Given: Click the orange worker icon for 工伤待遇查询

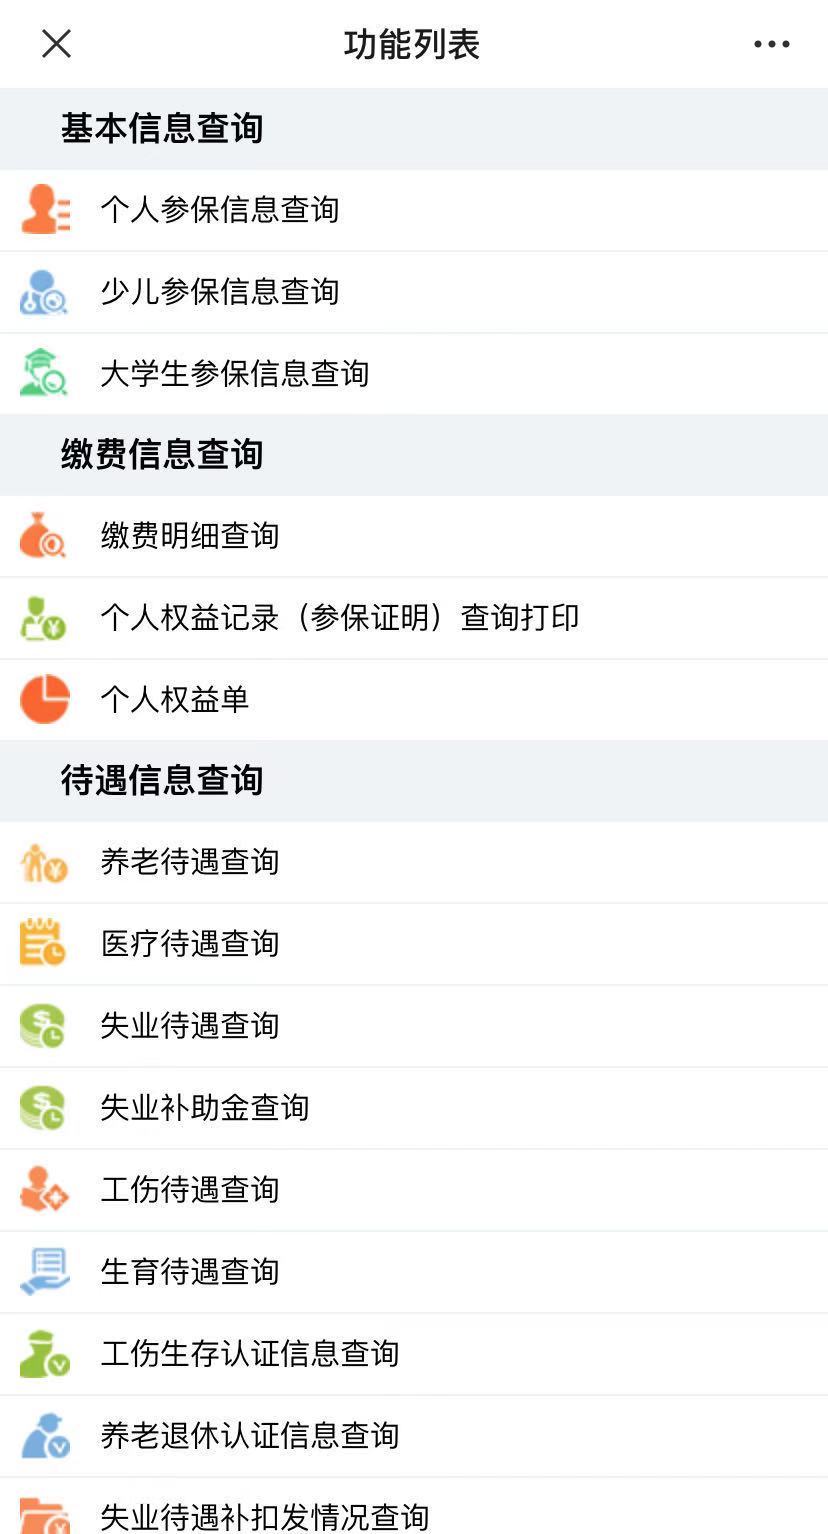Looking at the screenshot, I should point(44,1189).
